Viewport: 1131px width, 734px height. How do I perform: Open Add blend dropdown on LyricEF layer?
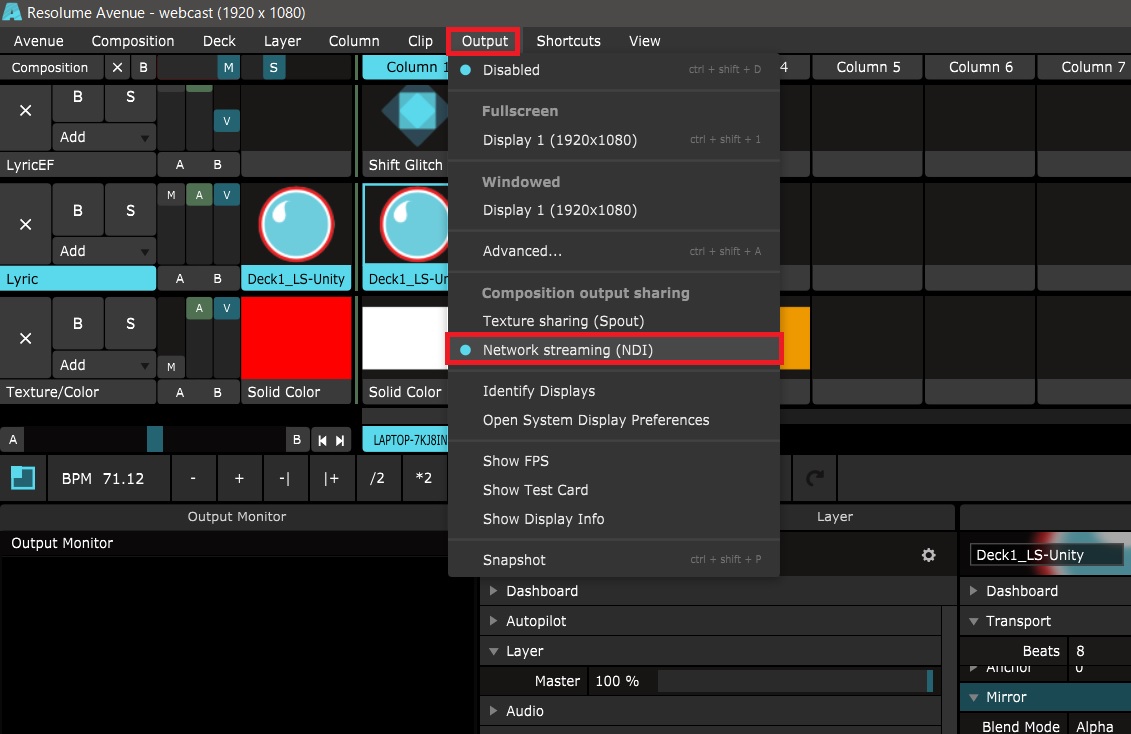pyautogui.click(x=104, y=137)
